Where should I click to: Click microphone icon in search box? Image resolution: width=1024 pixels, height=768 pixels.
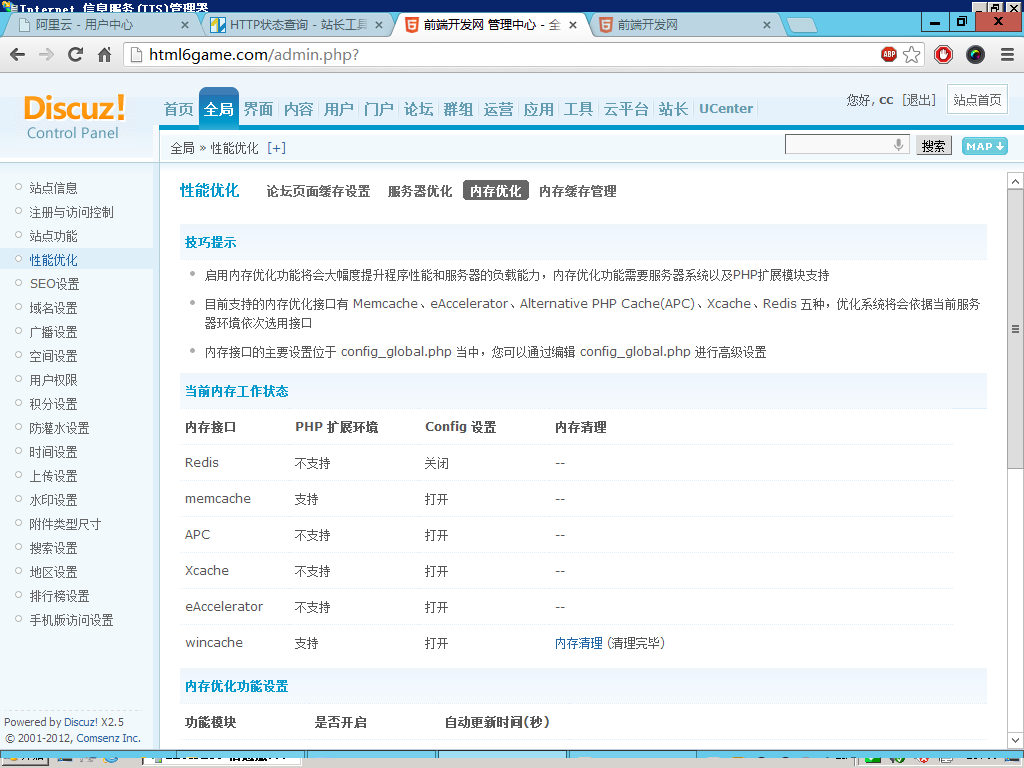[x=899, y=144]
